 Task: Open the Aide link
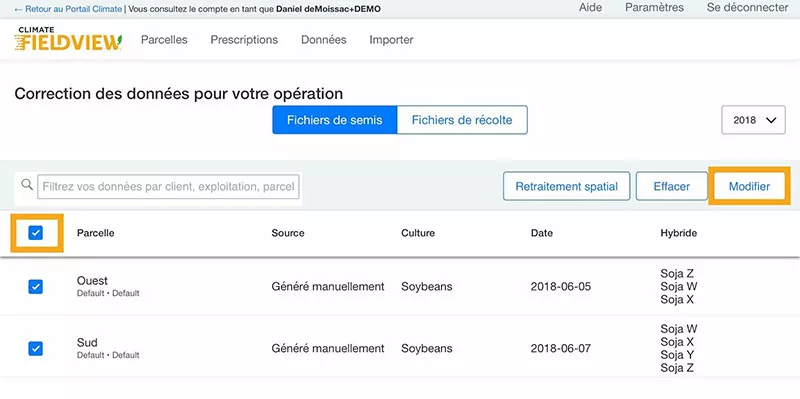590,8
